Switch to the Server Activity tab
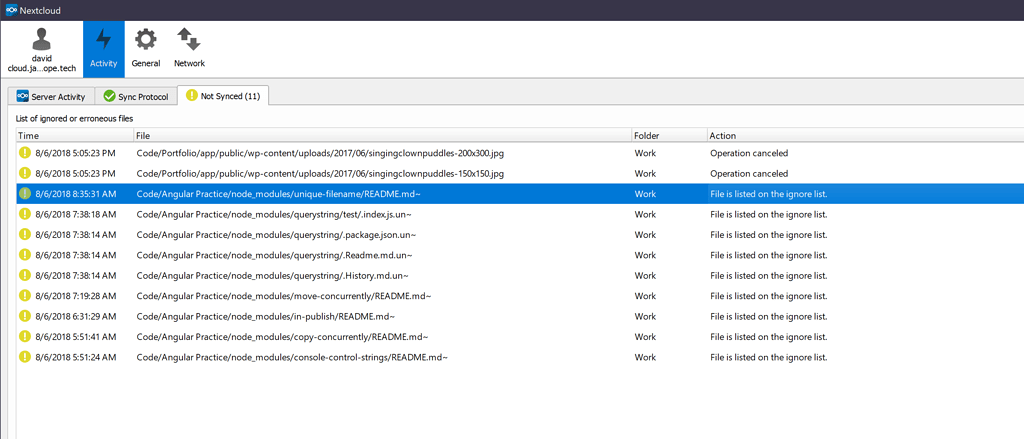The width and height of the screenshot is (1024, 439). tap(52, 97)
